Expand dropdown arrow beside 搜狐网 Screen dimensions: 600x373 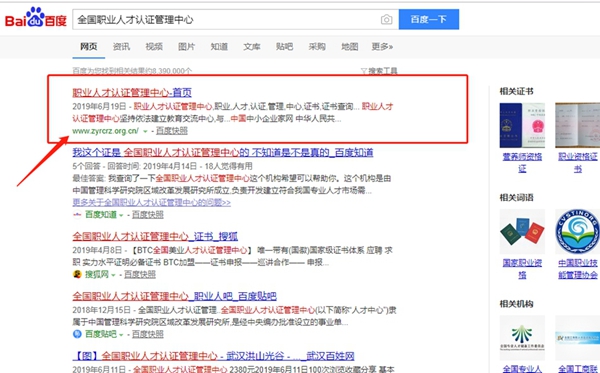tap(113, 275)
